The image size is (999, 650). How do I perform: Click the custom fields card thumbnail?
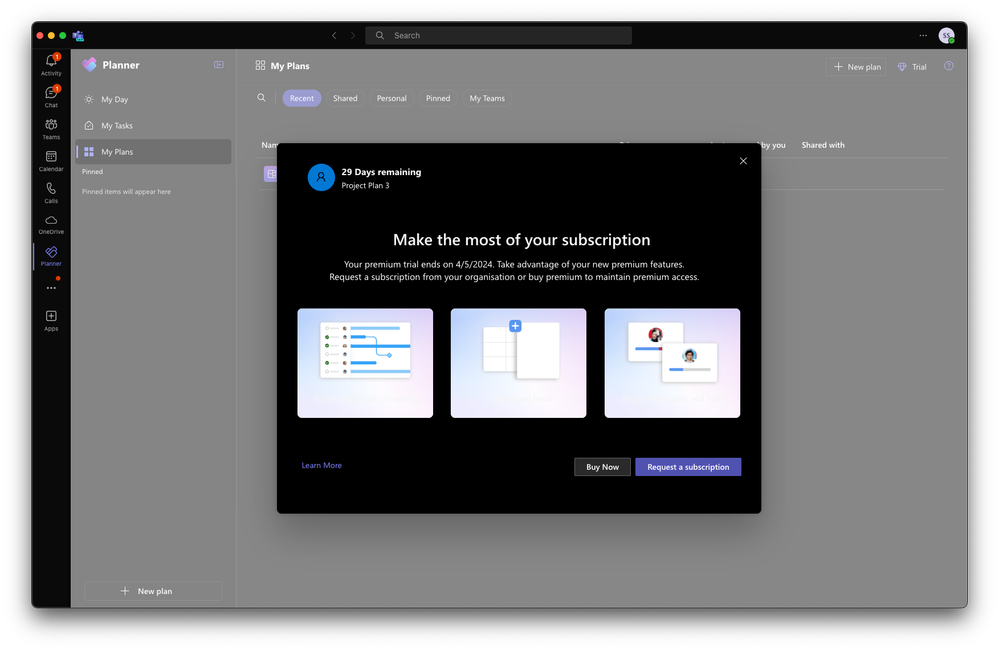coord(519,363)
